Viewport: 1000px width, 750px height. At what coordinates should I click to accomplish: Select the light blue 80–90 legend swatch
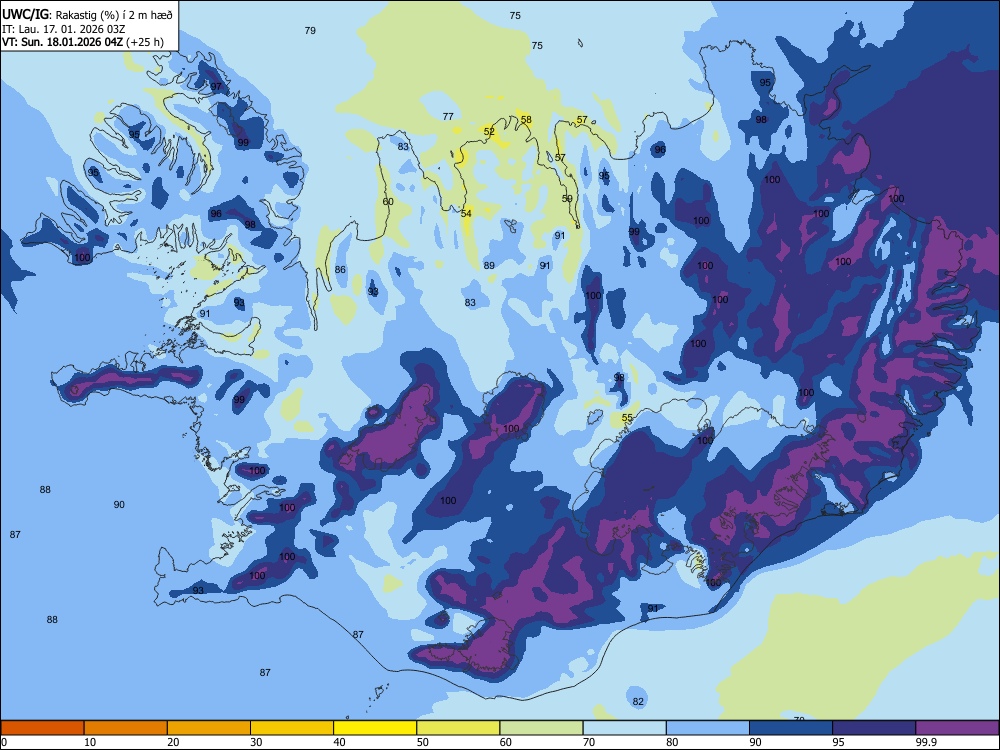pyautogui.click(x=708, y=728)
